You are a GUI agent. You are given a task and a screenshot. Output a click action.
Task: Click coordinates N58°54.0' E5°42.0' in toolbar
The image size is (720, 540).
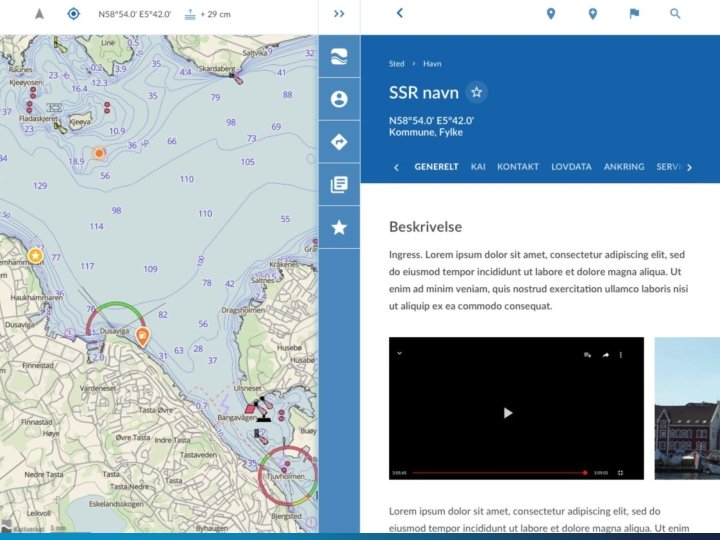click(135, 14)
